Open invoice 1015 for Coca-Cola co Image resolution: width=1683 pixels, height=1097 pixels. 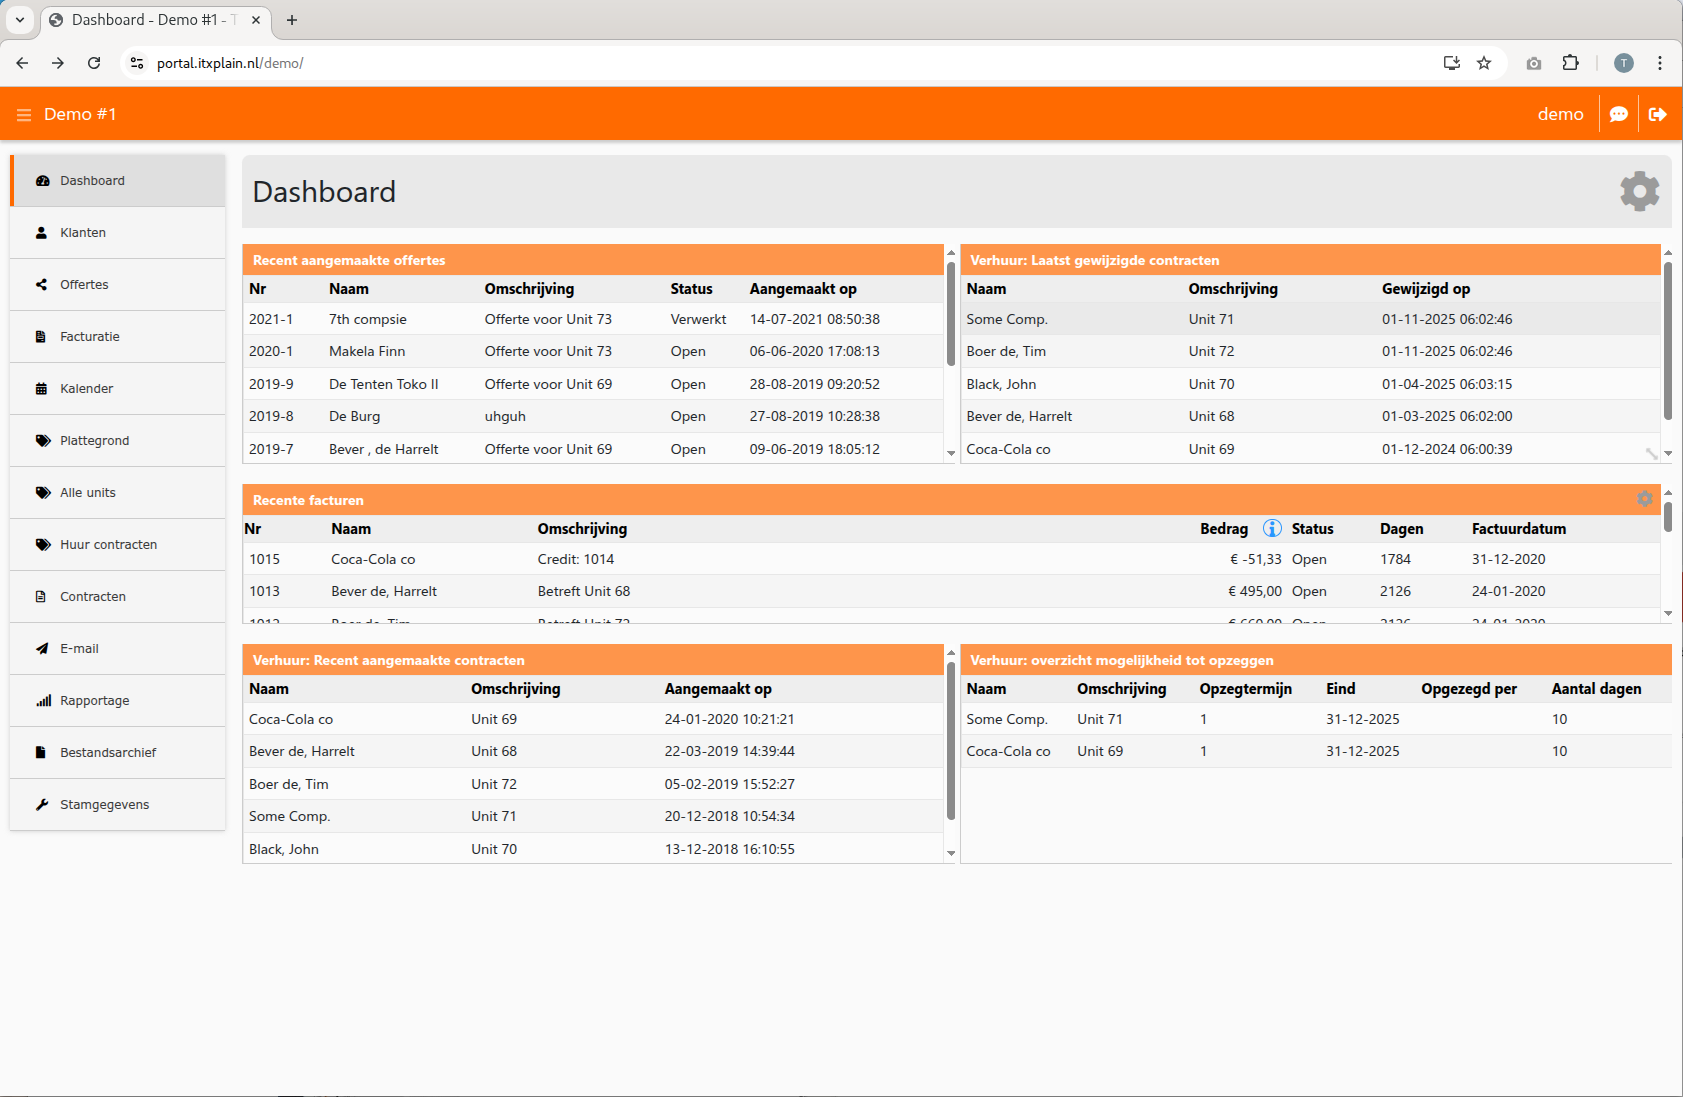pos(372,560)
